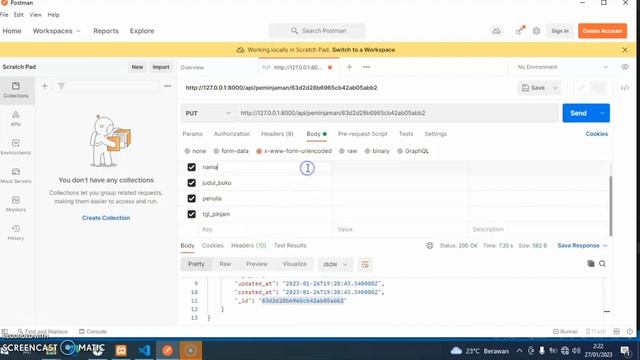Open the Pre-request Script tab
Image resolution: width=640 pixels, height=360 pixels.
tap(362, 134)
